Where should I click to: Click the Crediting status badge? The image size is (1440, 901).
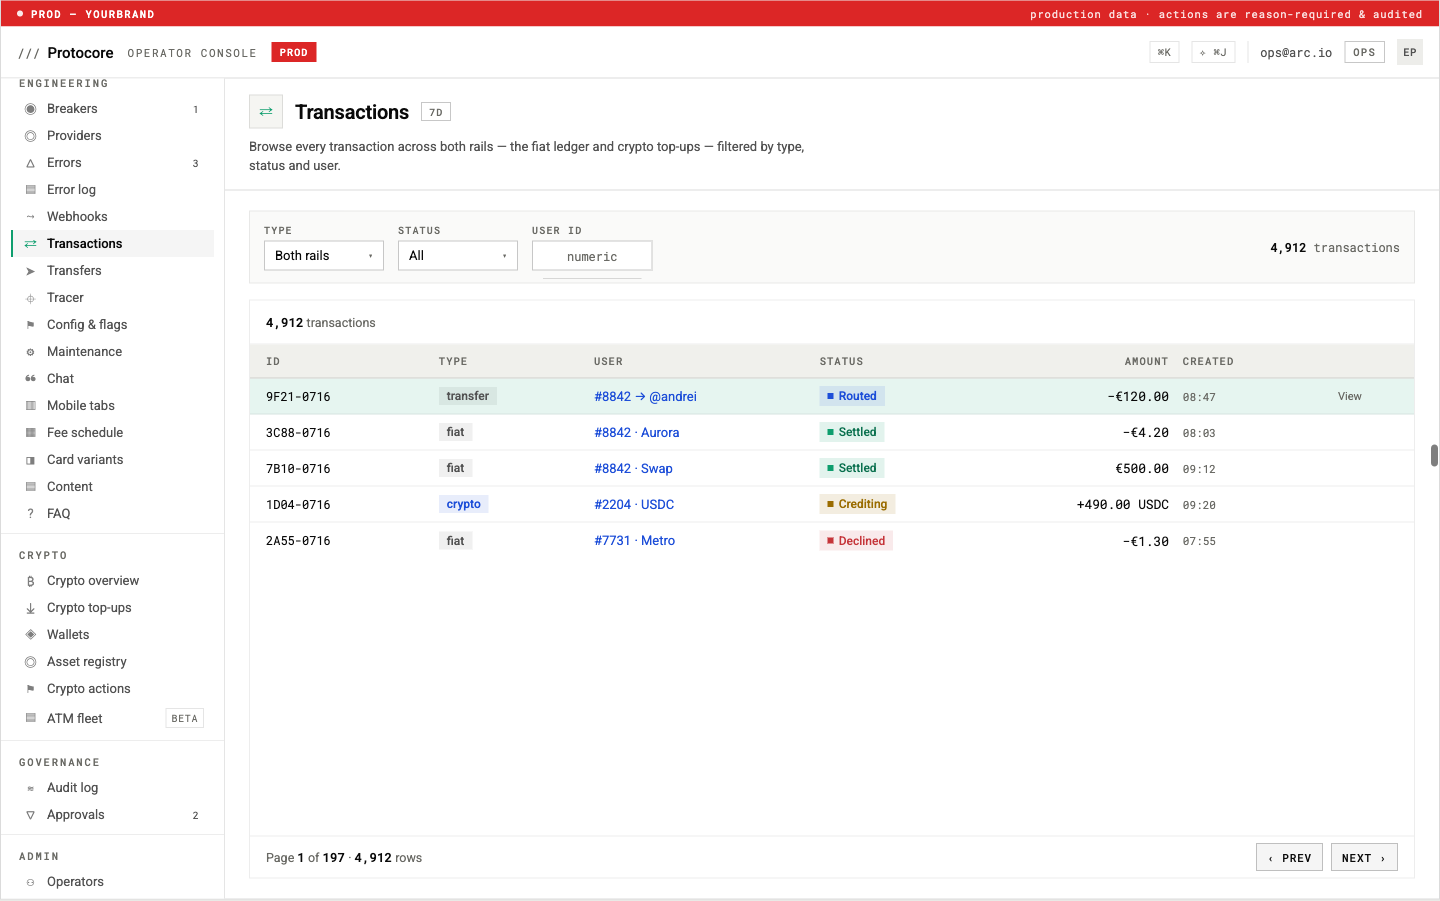(x=857, y=505)
